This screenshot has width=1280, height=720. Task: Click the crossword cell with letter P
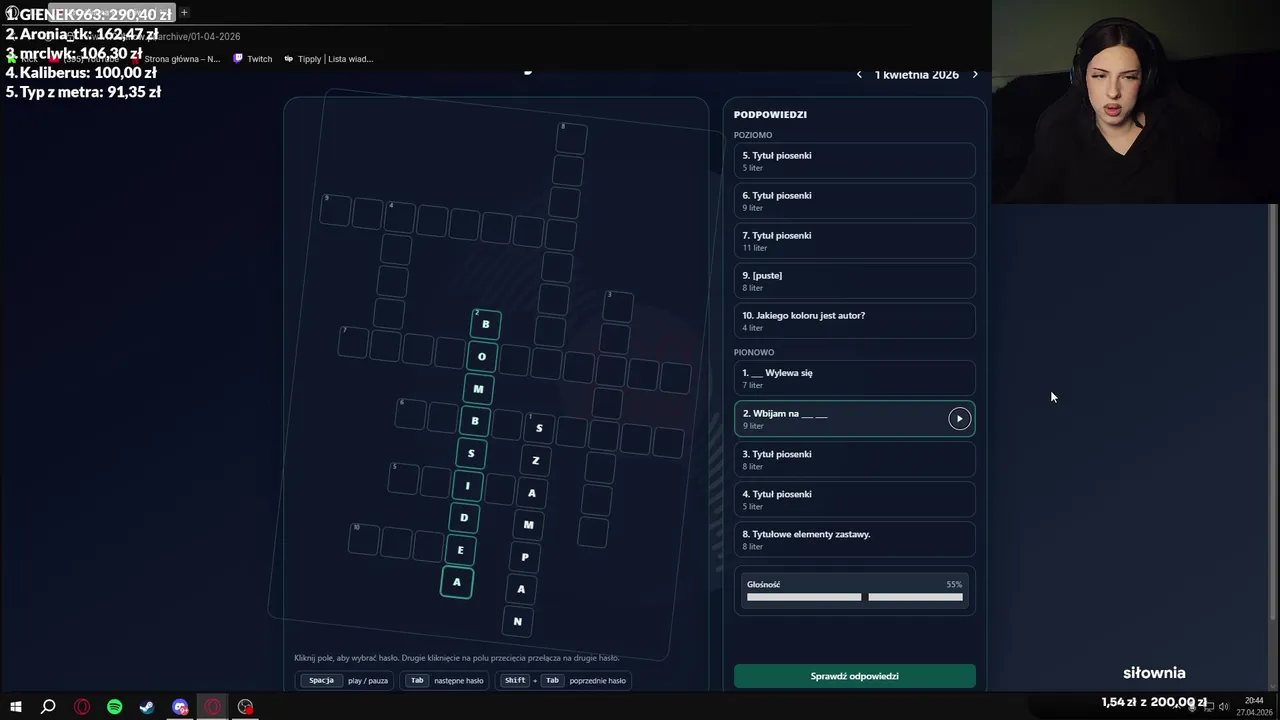pos(525,557)
